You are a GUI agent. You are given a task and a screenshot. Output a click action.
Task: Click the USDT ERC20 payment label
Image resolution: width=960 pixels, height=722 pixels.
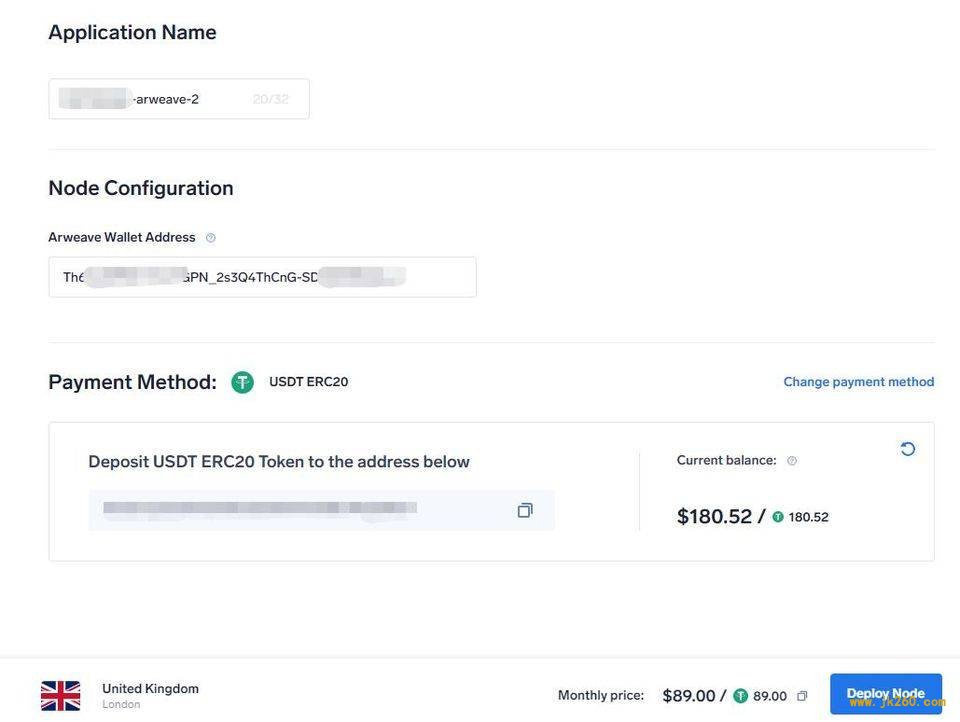309,382
